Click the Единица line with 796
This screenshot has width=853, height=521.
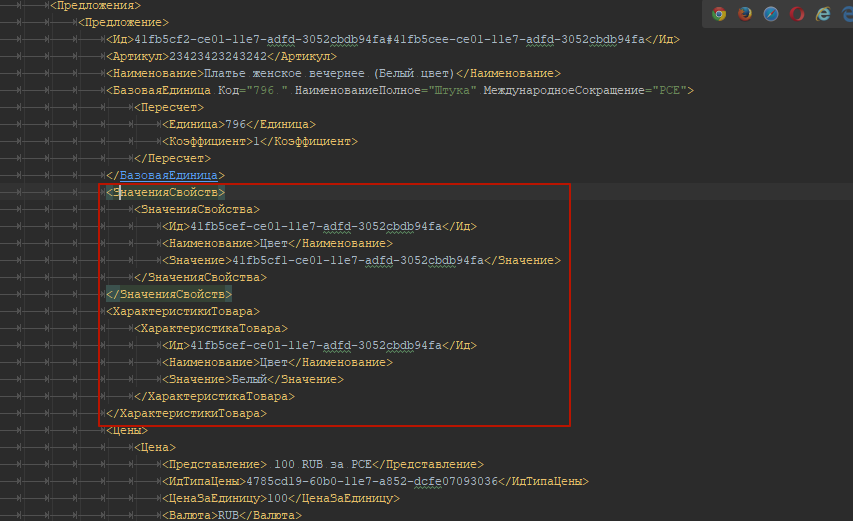tap(239, 124)
